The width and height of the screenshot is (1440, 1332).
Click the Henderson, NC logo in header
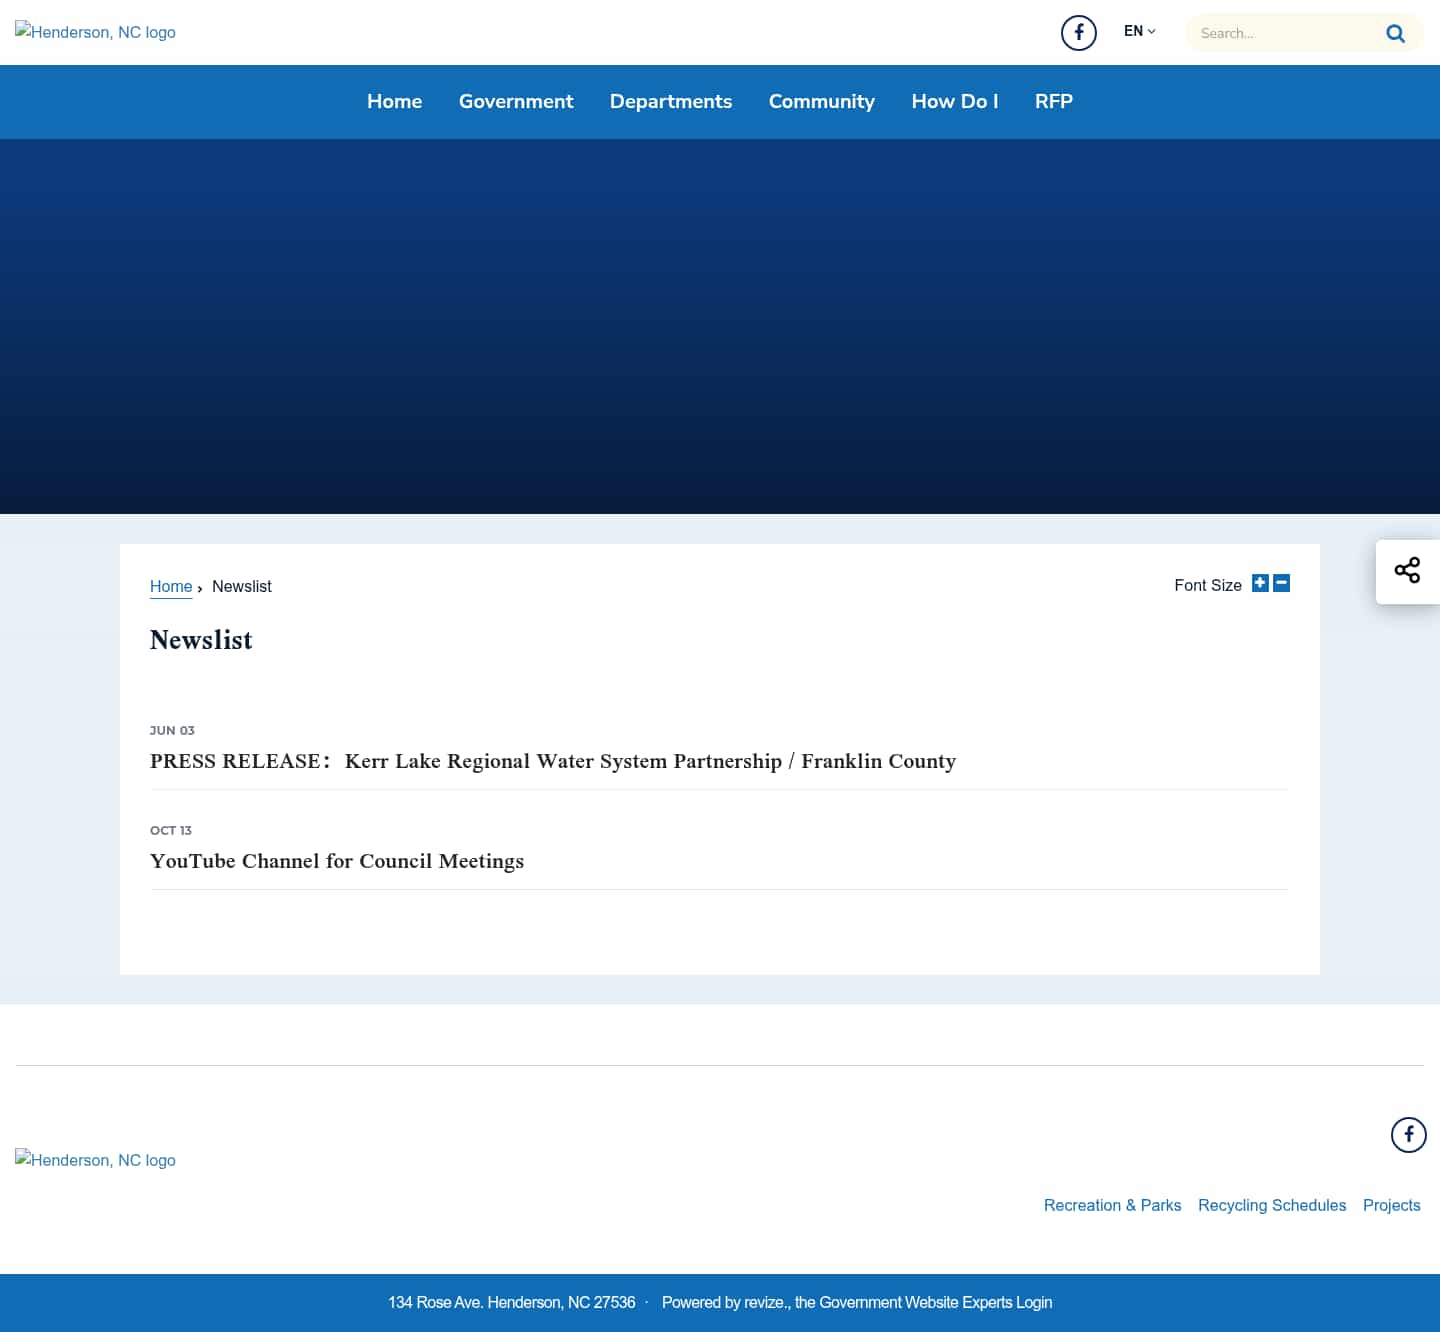tap(95, 32)
